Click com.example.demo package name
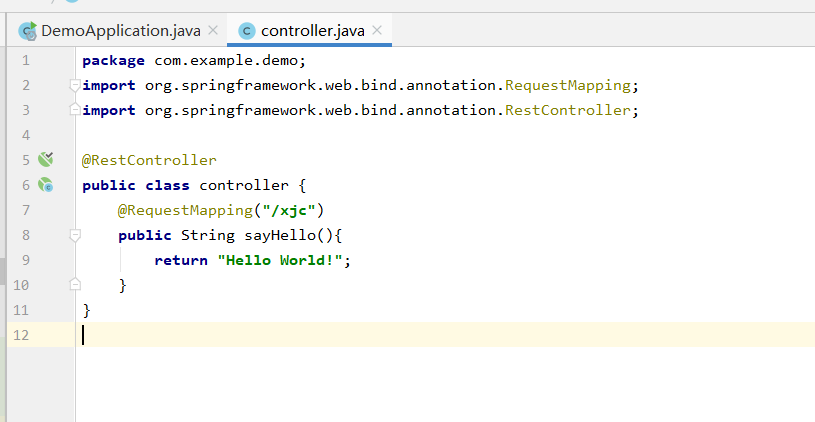The width and height of the screenshot is (815, 422). click(226, 61)
